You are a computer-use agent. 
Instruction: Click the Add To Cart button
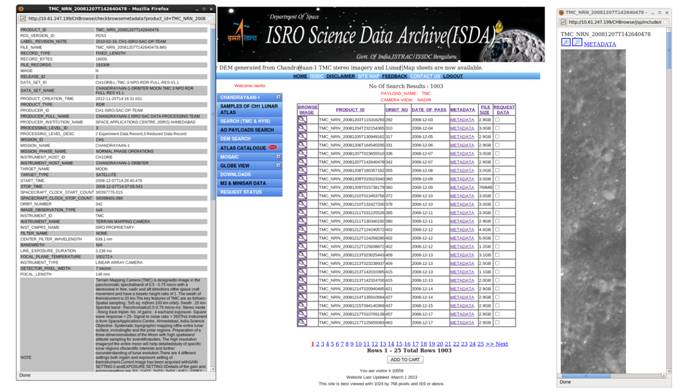click(405, 360)
